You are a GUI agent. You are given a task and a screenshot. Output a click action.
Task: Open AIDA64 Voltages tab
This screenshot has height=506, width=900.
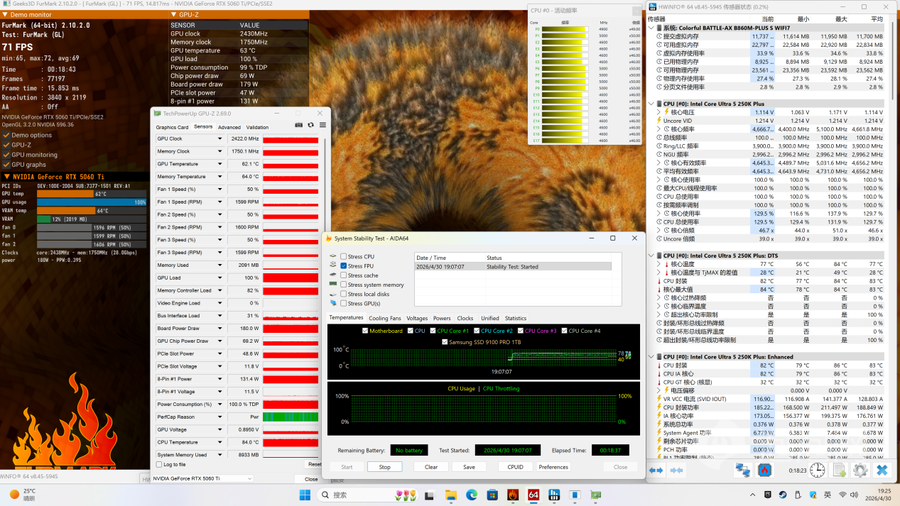pos(417,318)
